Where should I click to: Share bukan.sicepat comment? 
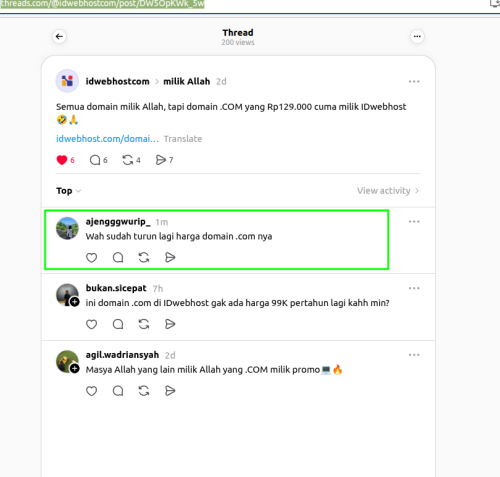tap(170, 324)
